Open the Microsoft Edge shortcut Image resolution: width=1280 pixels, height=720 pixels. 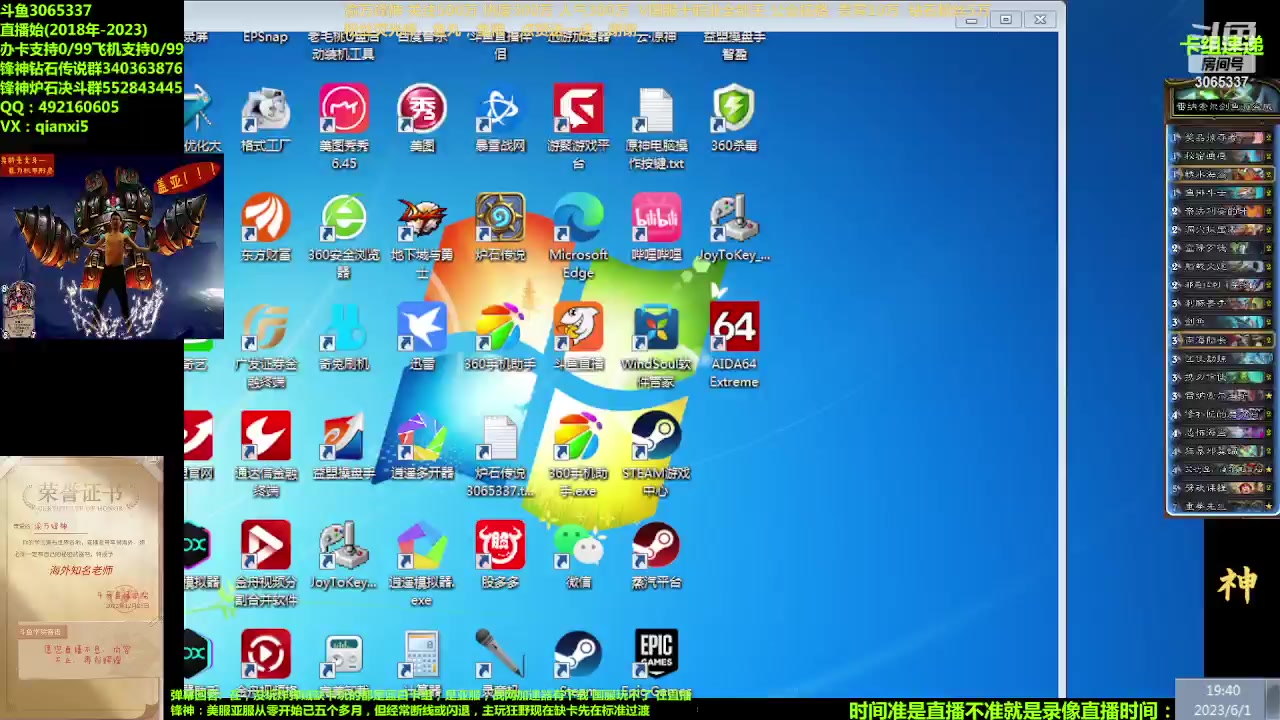pos(578,236)
